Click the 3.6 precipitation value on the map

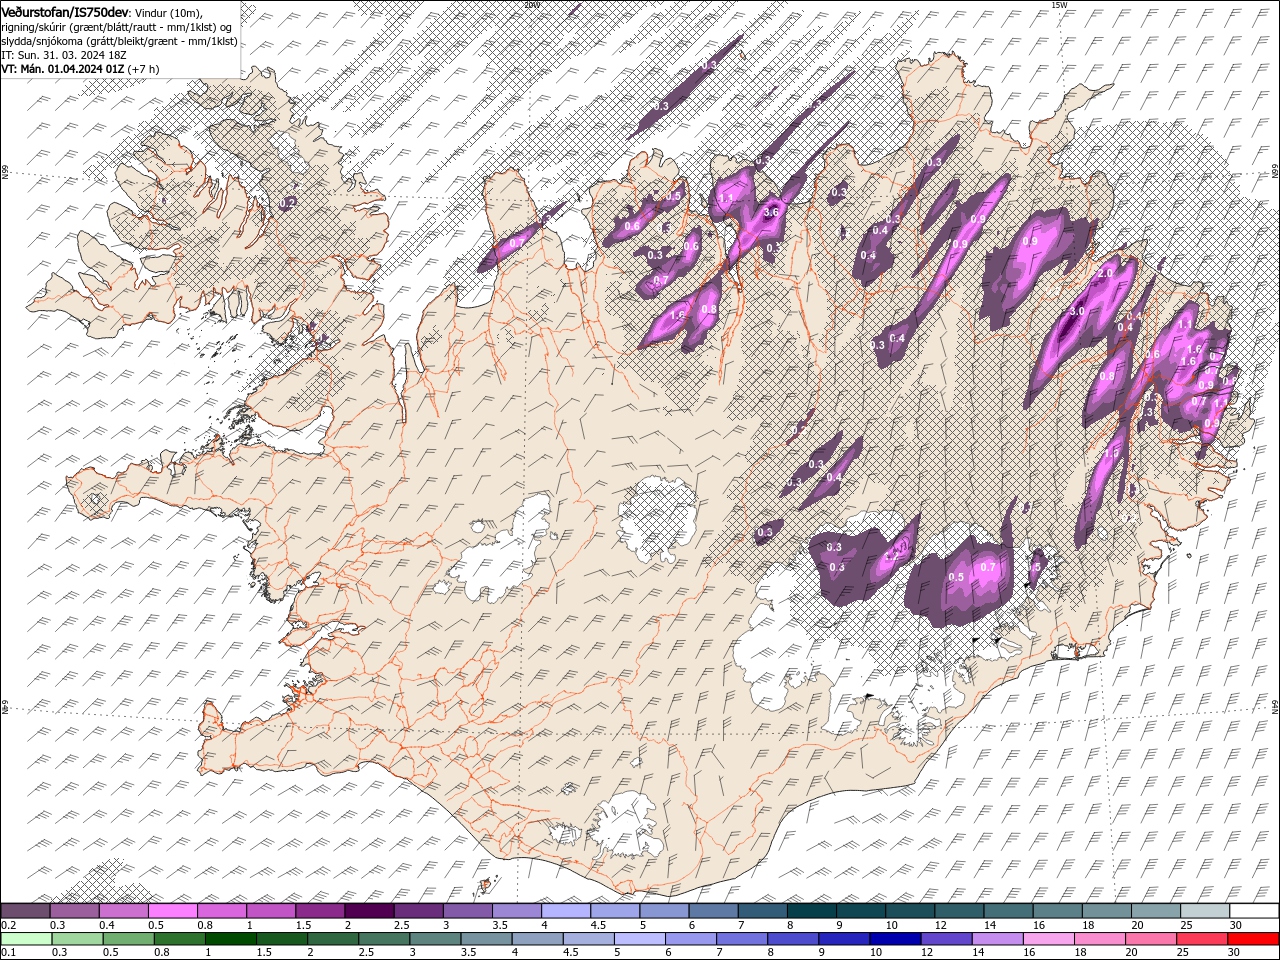click(x=771, y=212)
